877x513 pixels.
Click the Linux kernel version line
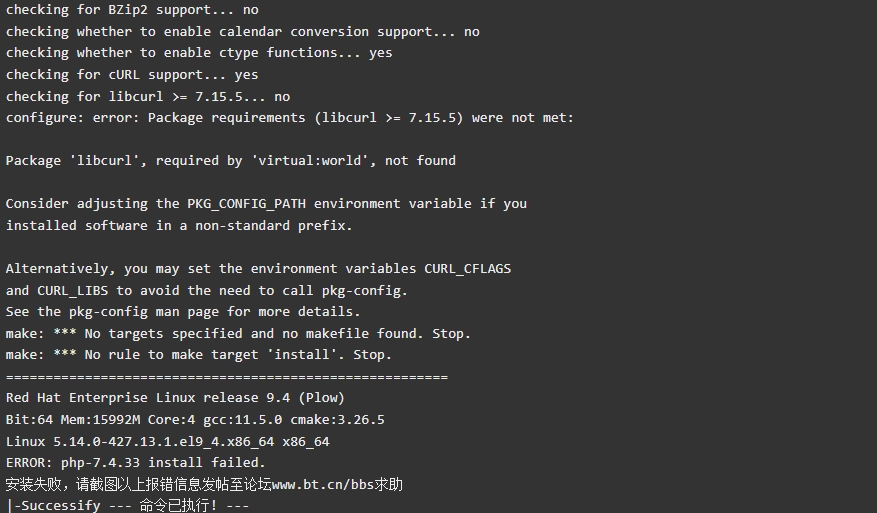click(x=168, y=442)
